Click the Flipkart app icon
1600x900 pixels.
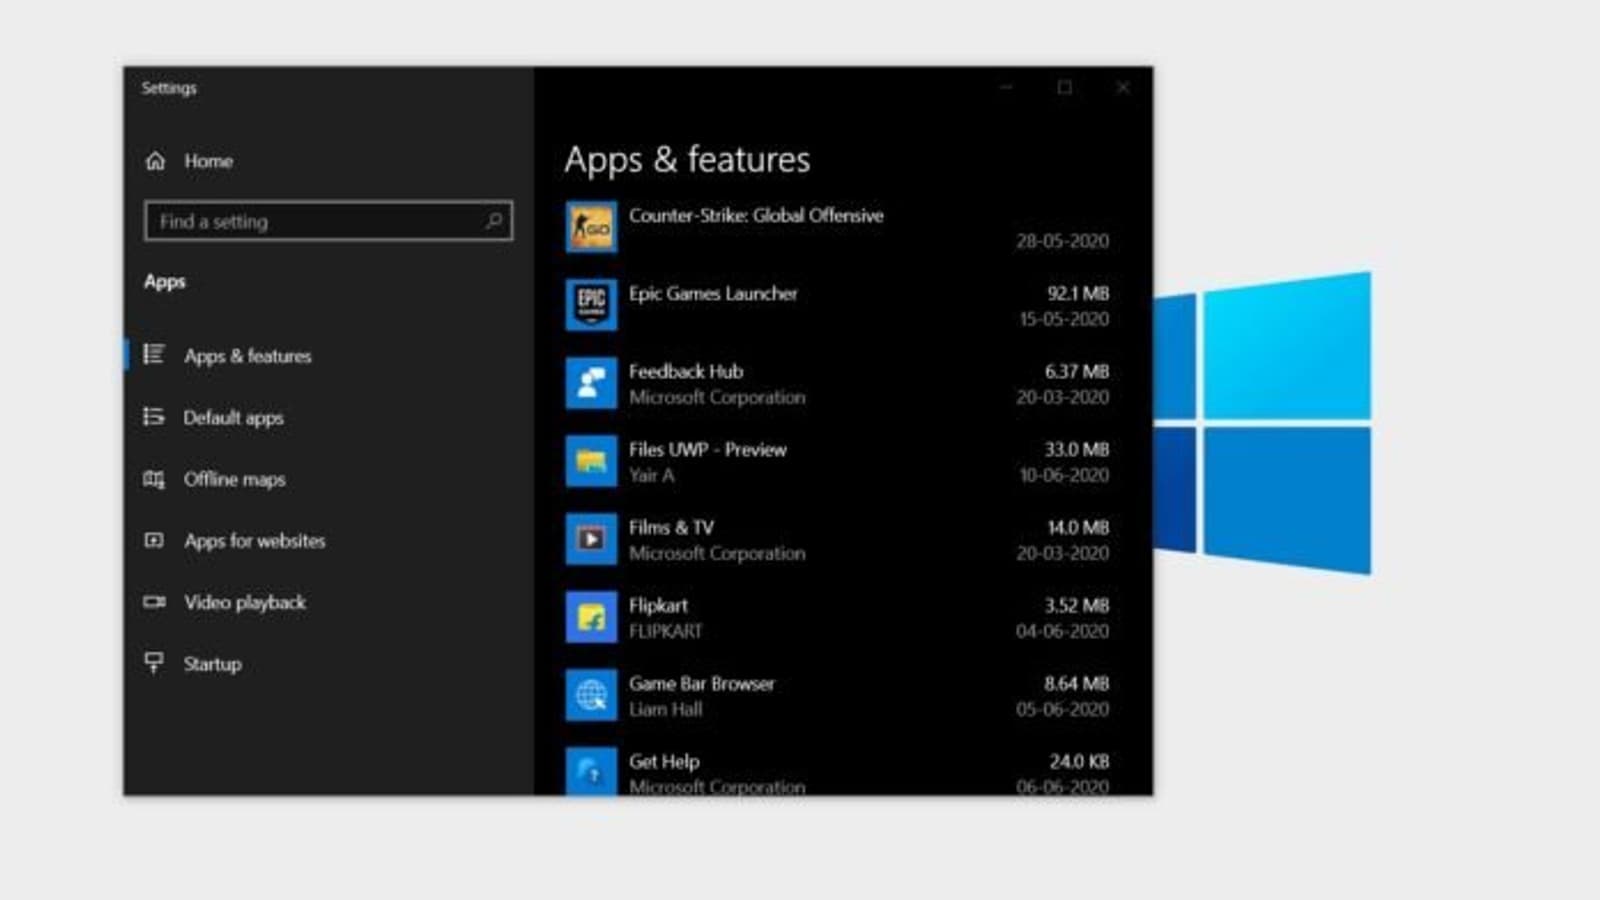(x=591, y=617)
